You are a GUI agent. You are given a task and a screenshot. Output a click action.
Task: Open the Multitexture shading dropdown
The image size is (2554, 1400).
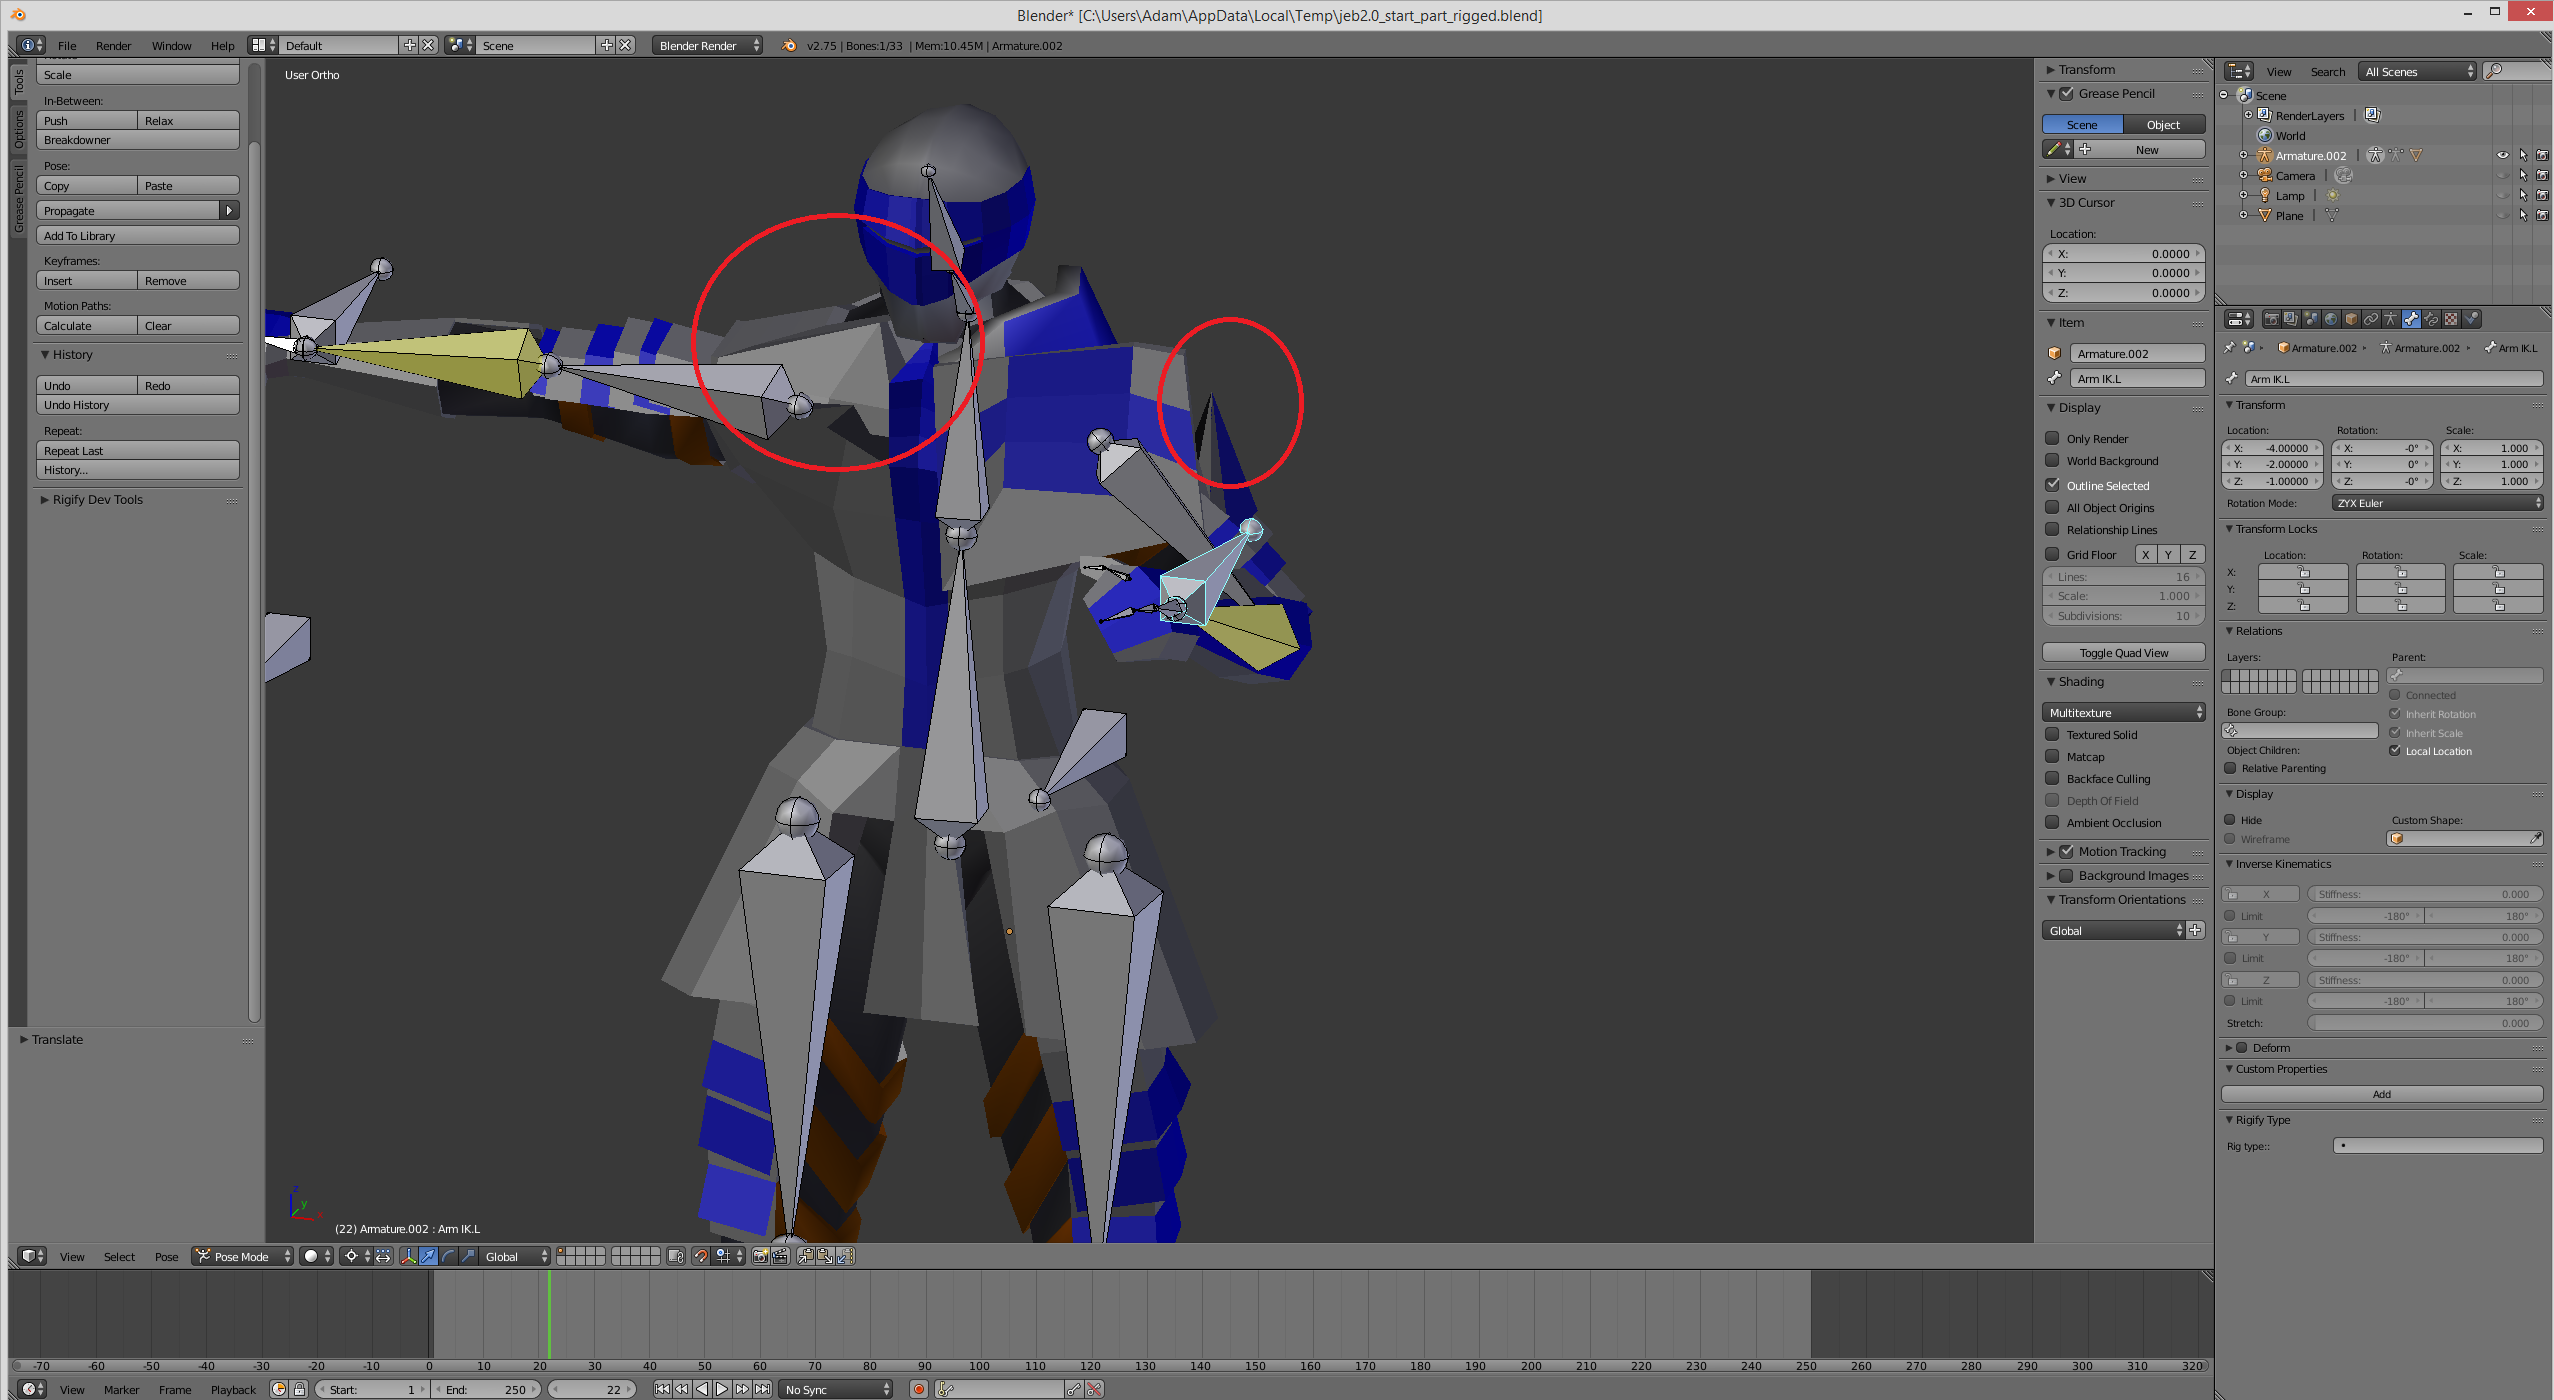tap(2123, 712)
